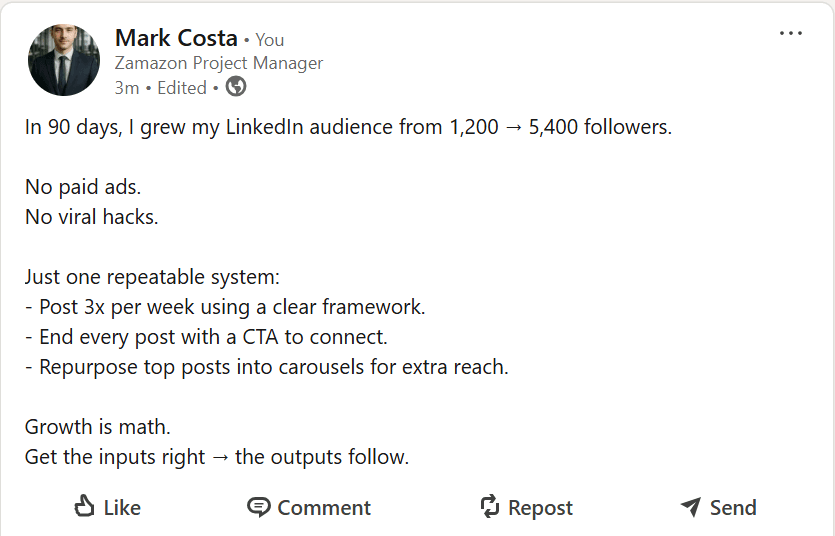Click the Zamazon Project Manager headline

point(219,63)
